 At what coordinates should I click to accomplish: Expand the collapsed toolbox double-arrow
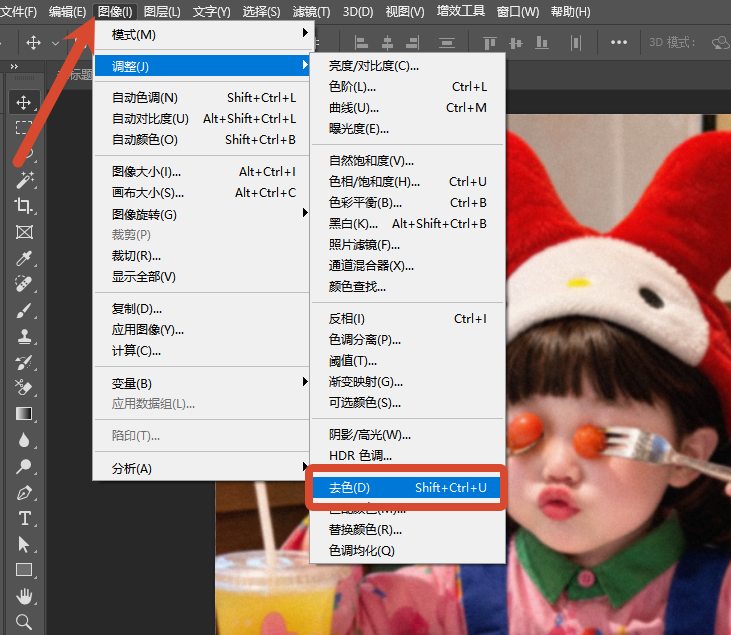14,67
